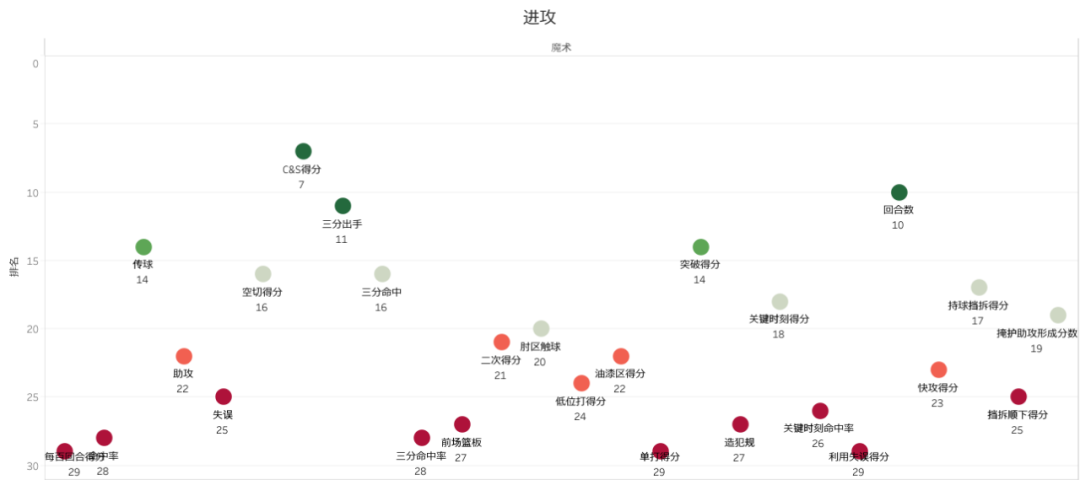Viewport: 1080px width, 480px height.
Task: Select the 前场篮板 data point
Action: (462, 424)
